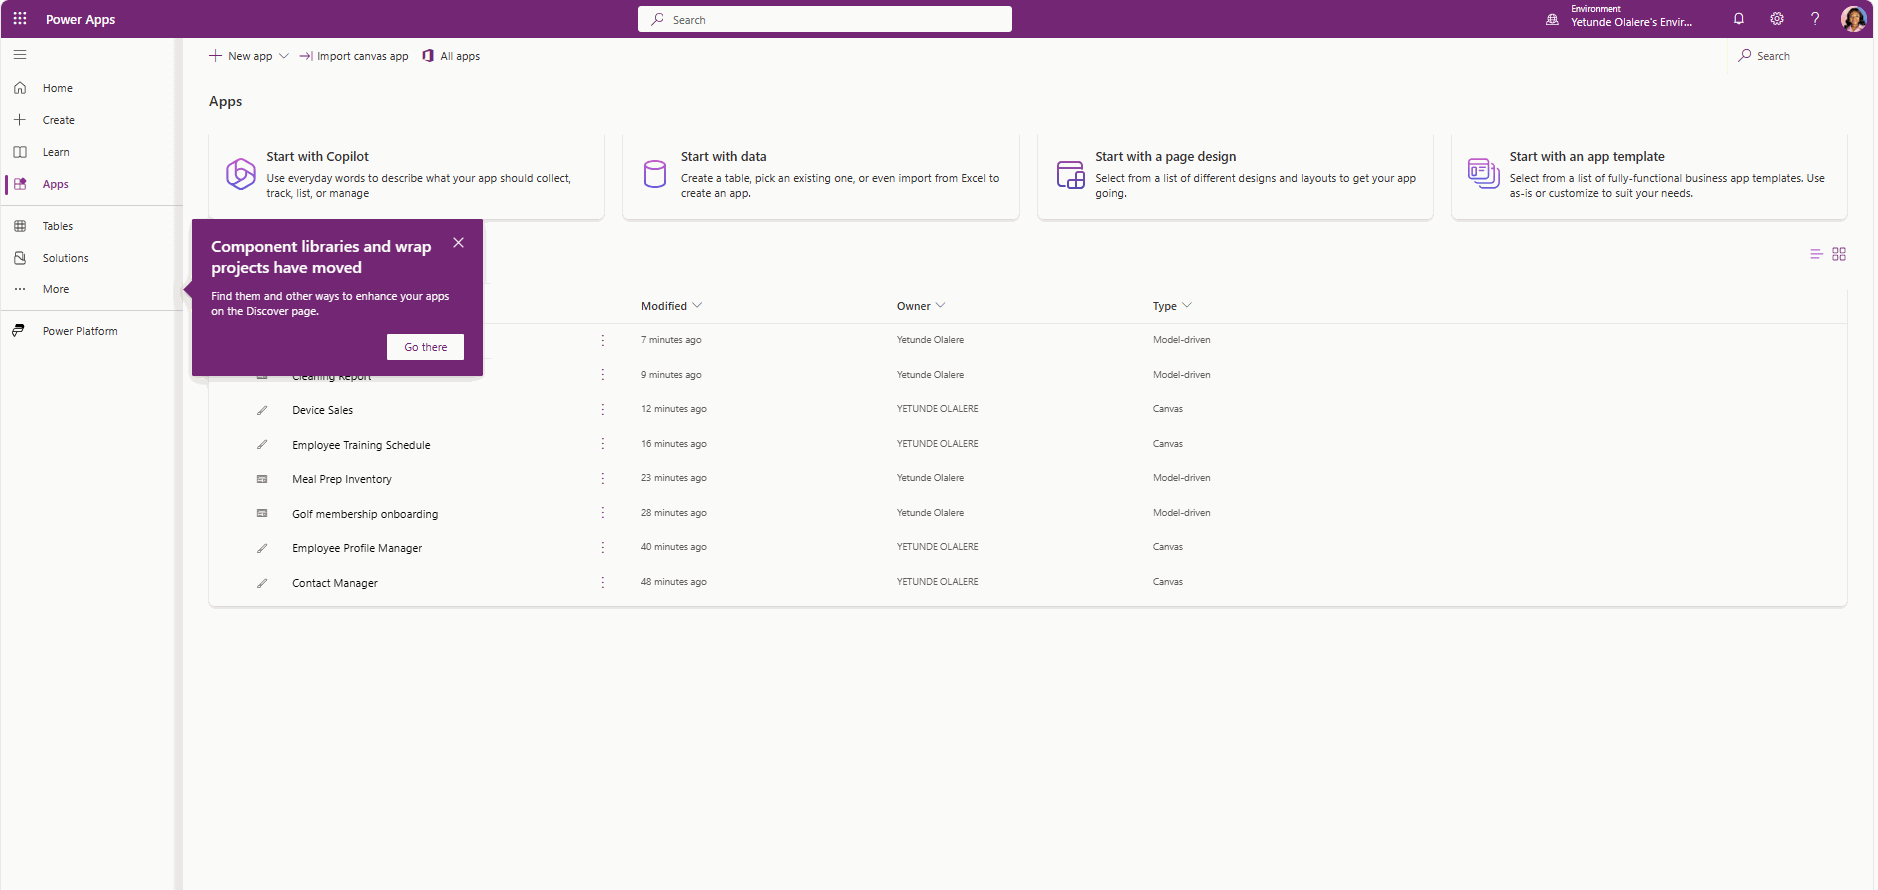Open Solutions in the left navigation

point(65,258)
